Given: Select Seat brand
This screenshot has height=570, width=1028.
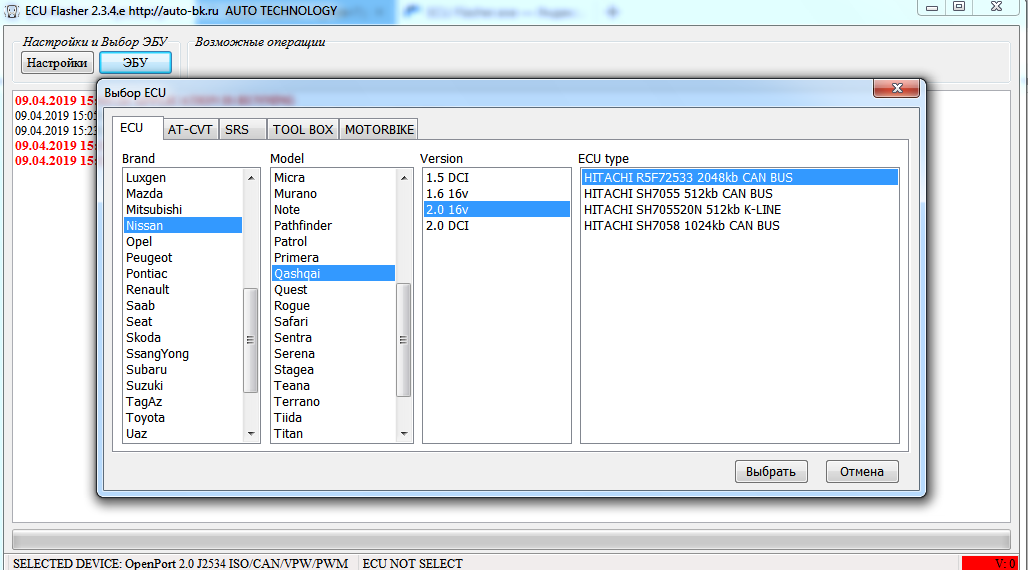Looking at the screenshot, I should (x=182, y=321).
